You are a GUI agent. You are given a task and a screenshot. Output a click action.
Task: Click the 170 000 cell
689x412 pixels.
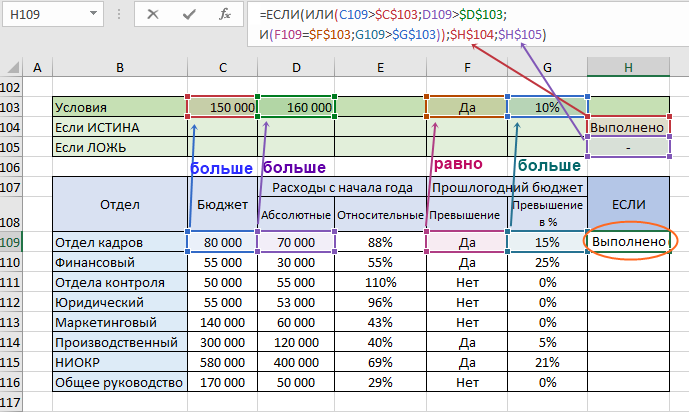[x=222, y=382]
